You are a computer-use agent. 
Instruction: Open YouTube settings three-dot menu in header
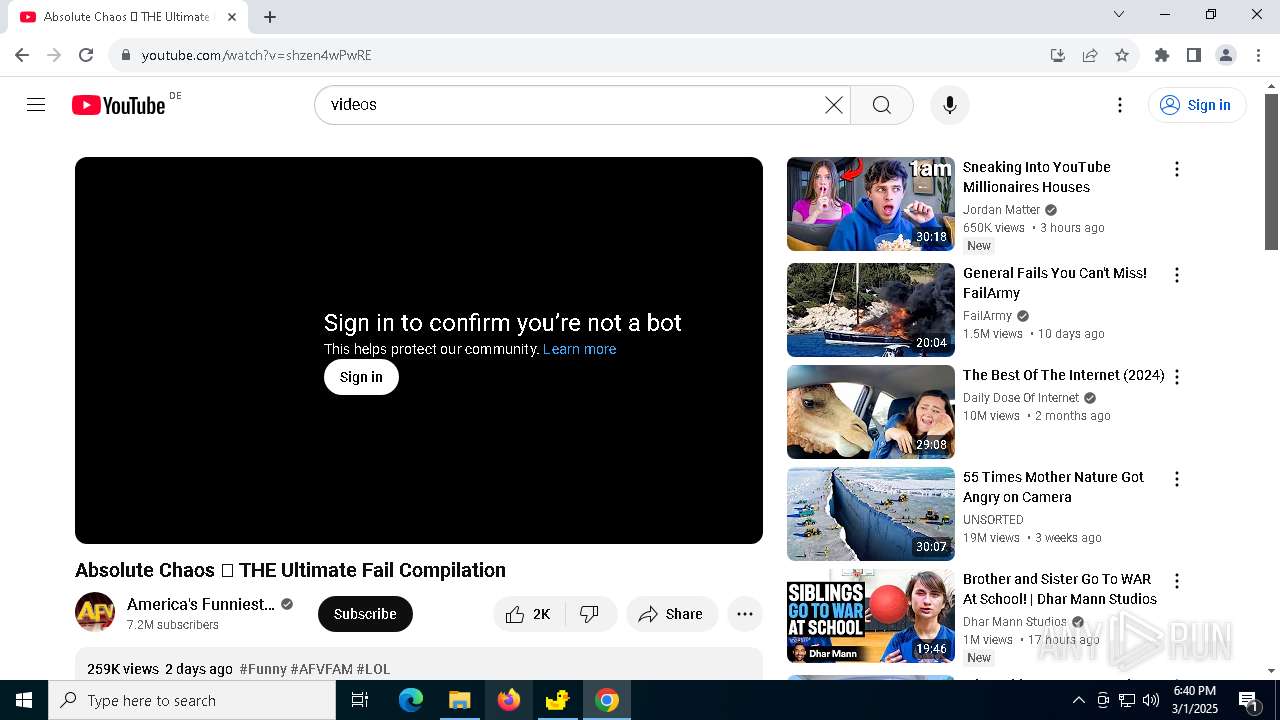click(1120, 105)
